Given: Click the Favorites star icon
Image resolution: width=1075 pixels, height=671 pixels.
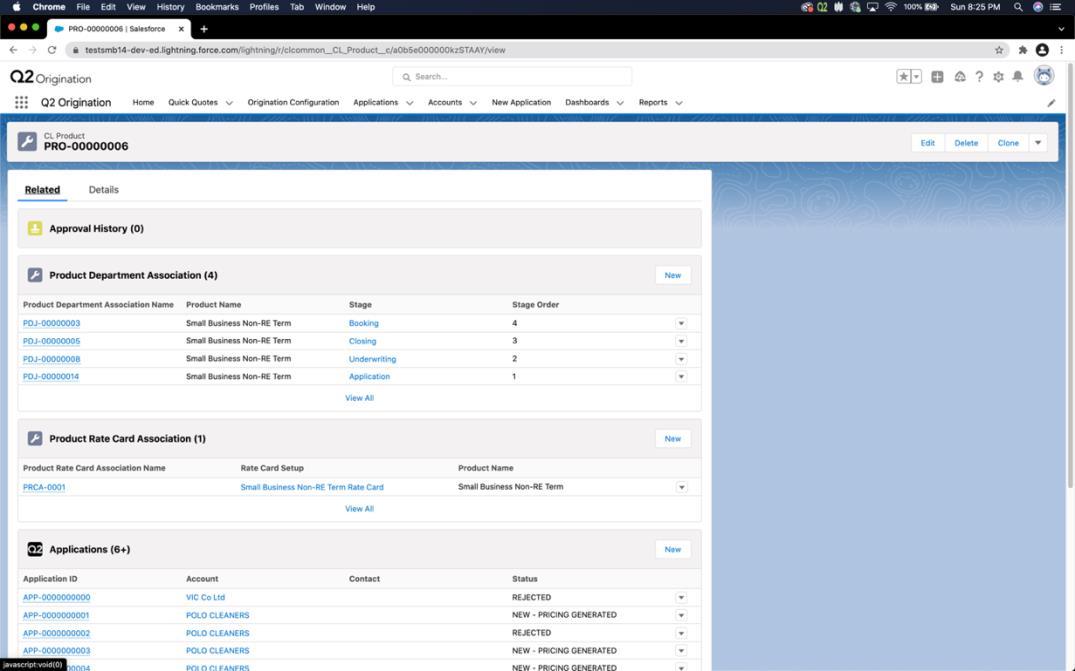Looking at the screenshot, I should [x=904, y=77].
